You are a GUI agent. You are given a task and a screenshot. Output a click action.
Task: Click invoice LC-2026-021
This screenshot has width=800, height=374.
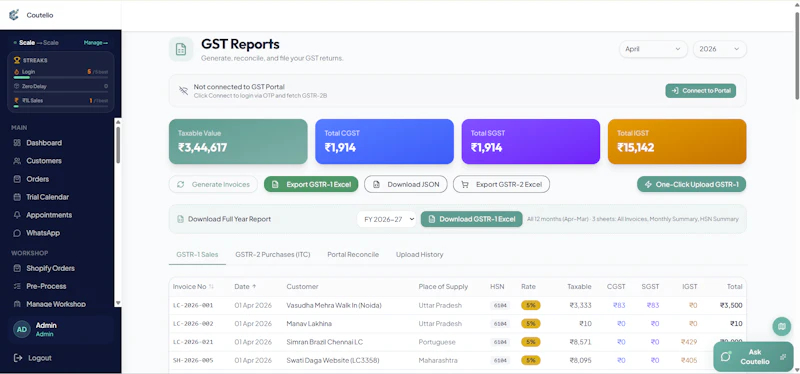point(193,342)
